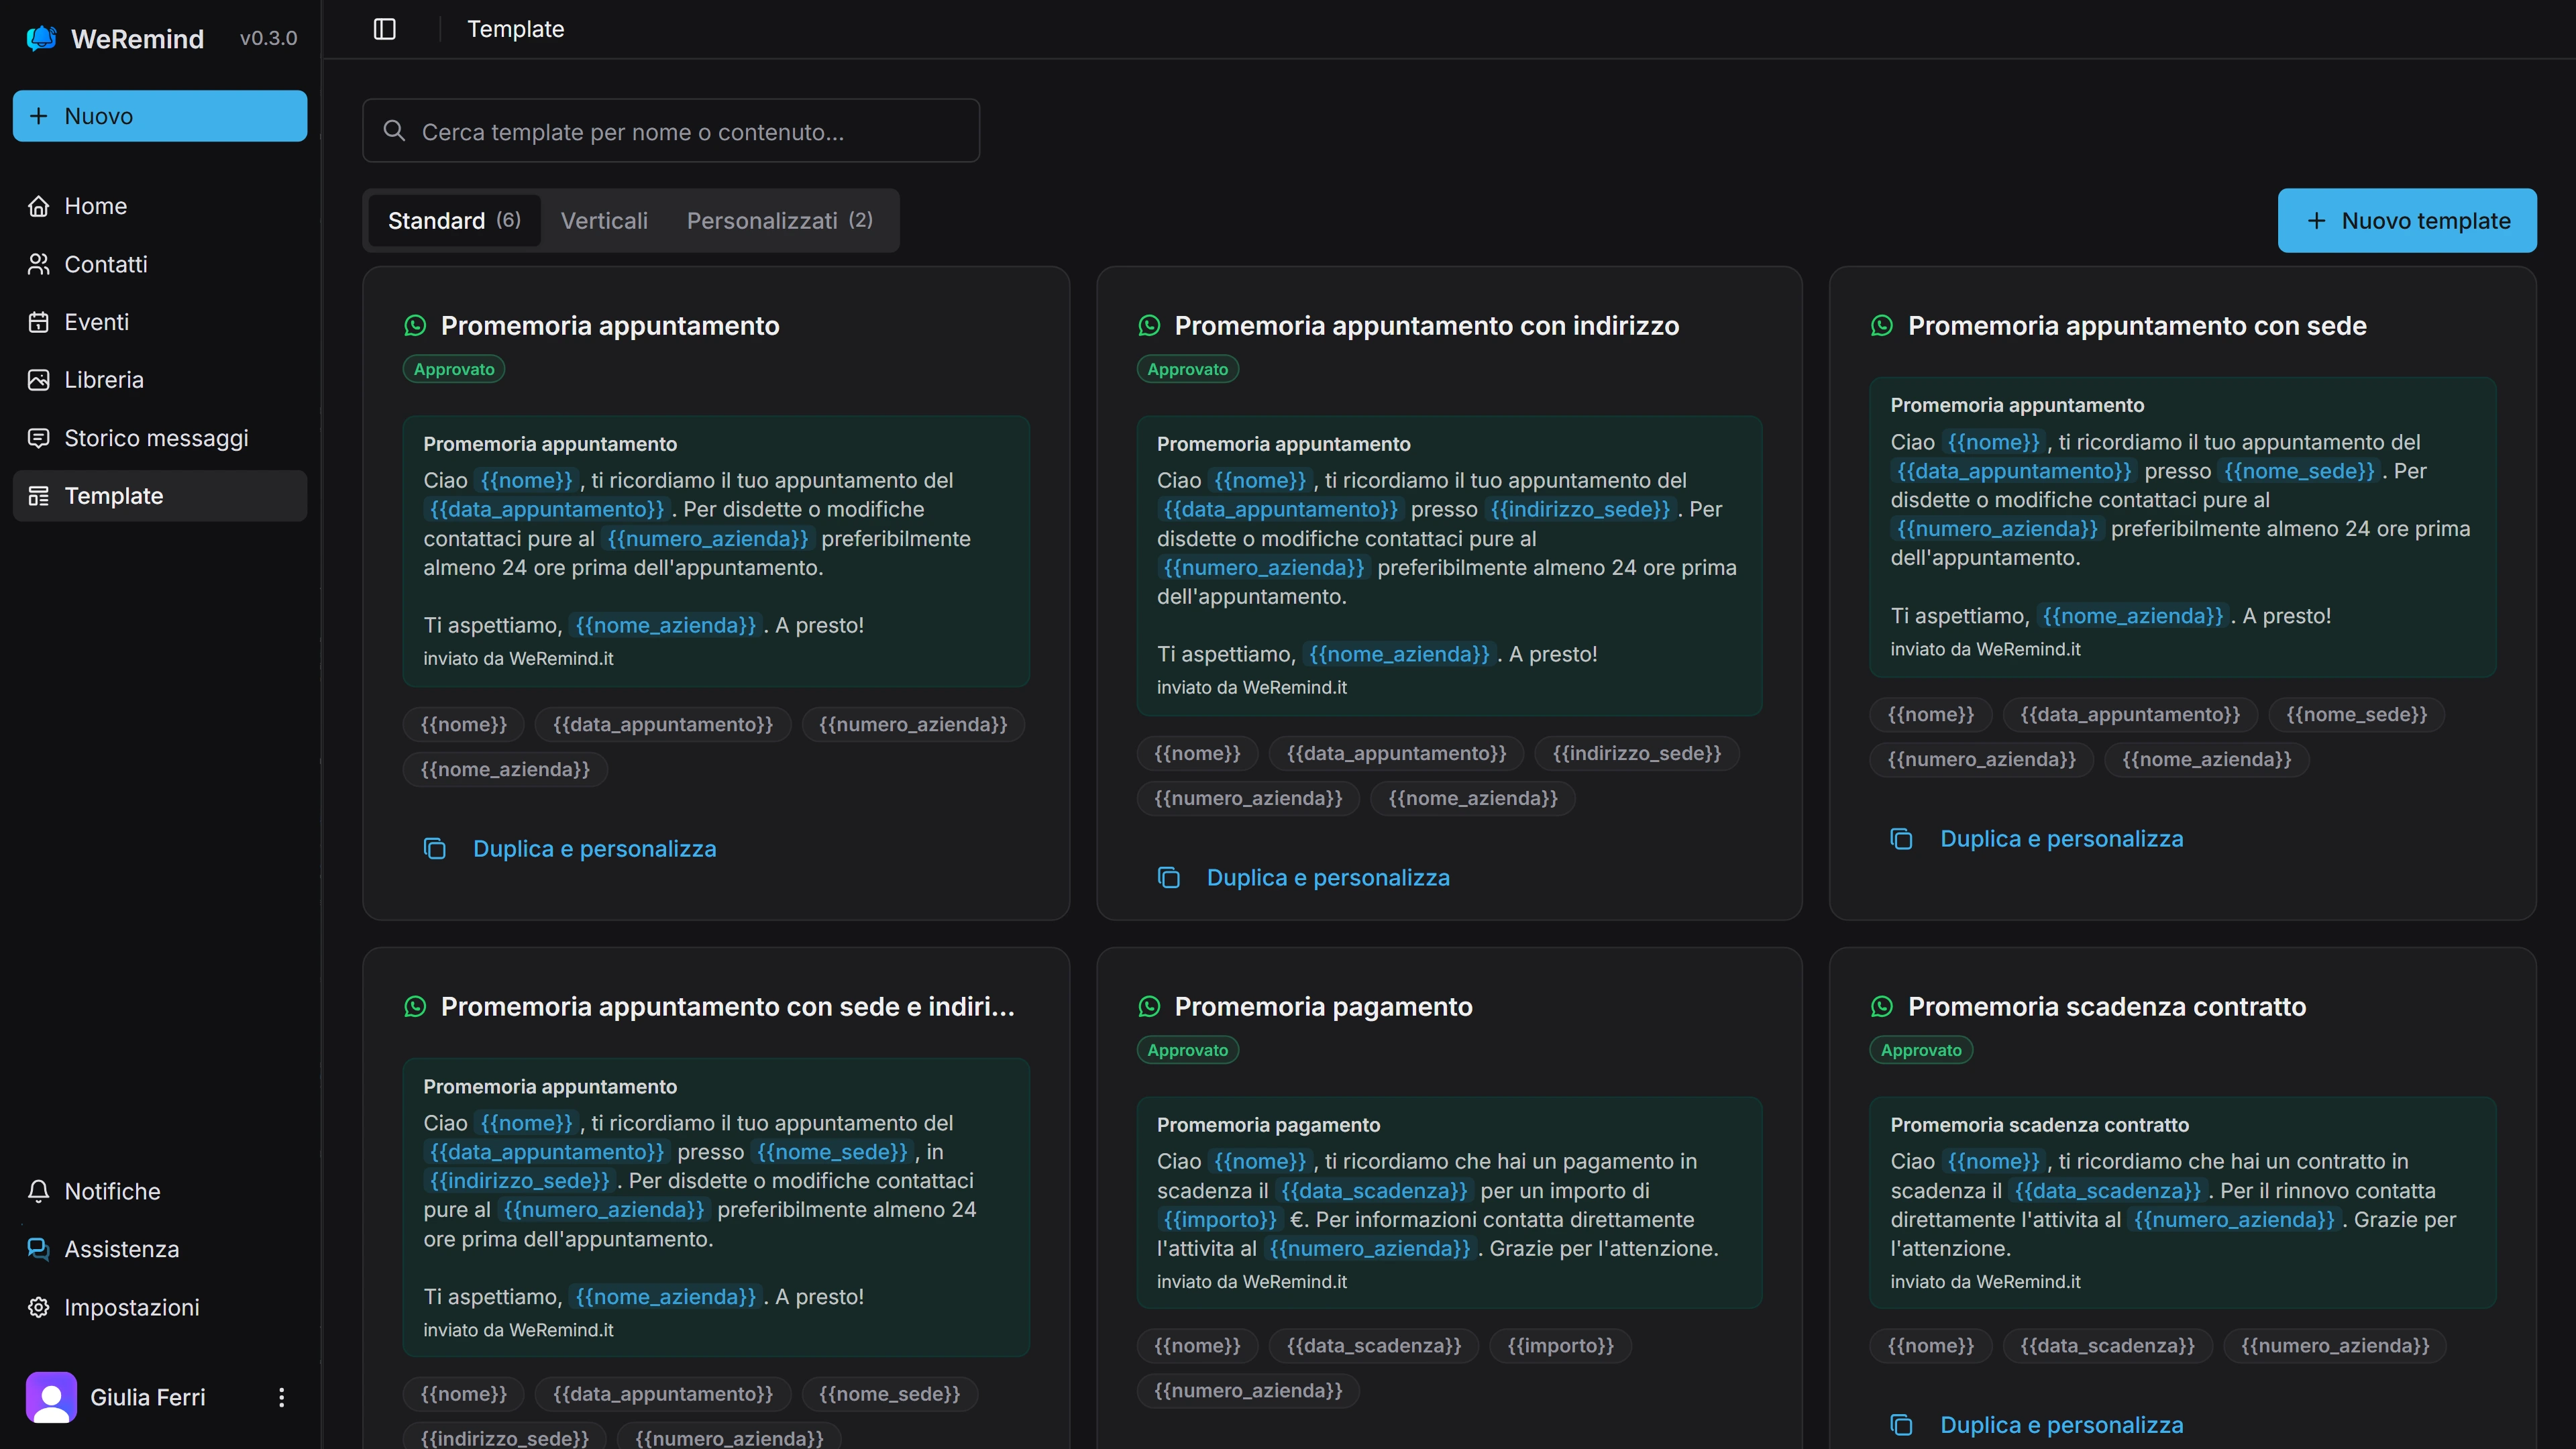Click WhatsApp icon beside Promemoria pagamento title
Viewport: 2576px width, 1449px height.
1149,1007
